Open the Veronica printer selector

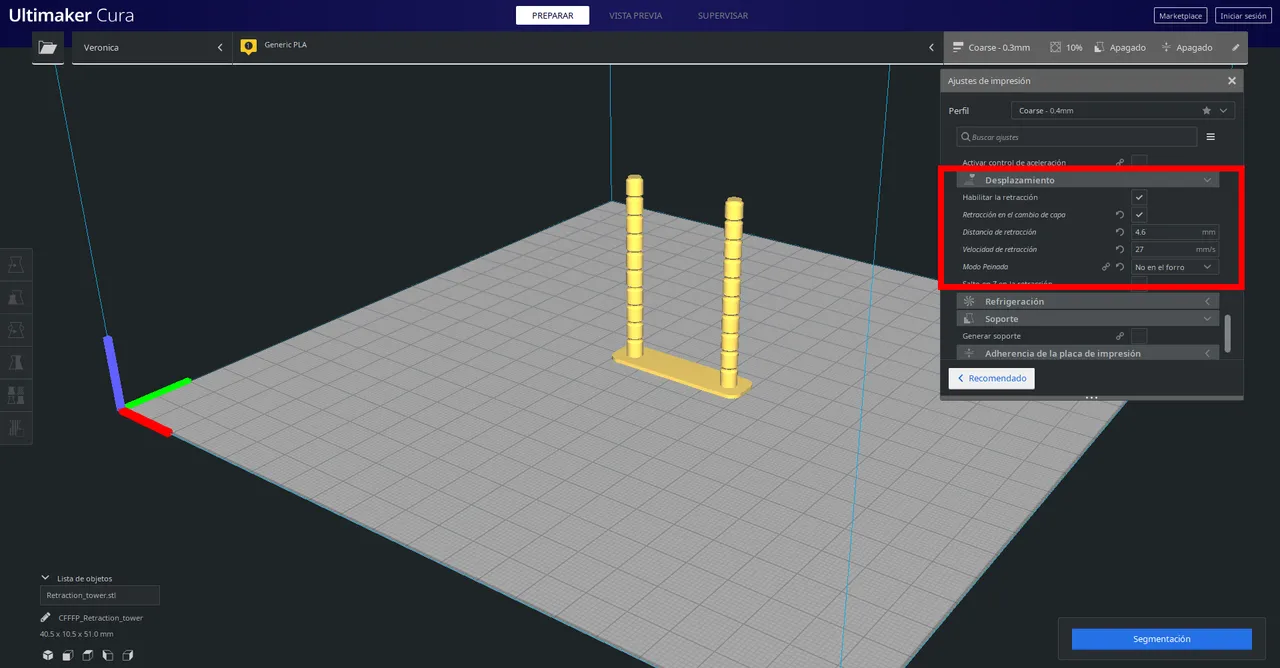(x=152, y=47)
